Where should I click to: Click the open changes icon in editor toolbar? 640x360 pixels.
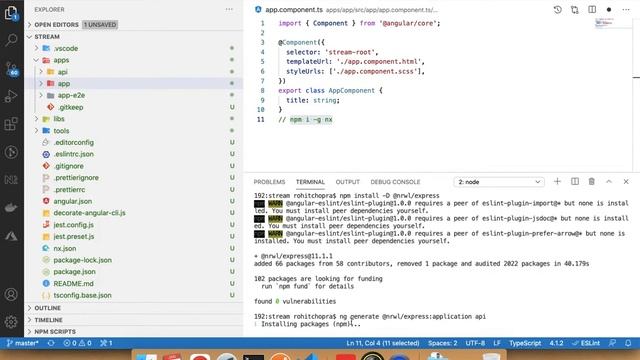575,9
